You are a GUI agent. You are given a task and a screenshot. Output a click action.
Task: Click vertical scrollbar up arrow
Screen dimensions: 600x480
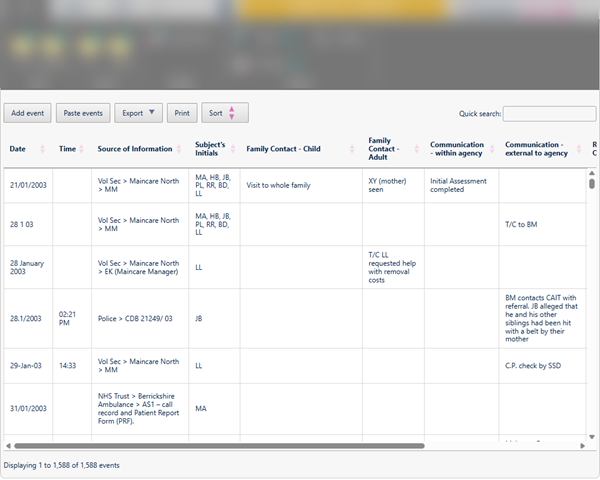click(592, 173)
